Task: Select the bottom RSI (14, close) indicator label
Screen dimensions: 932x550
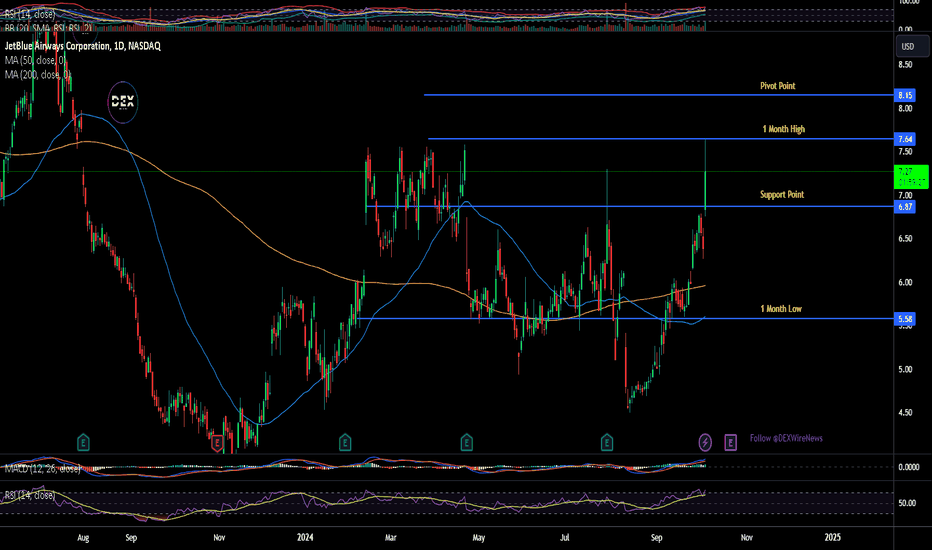Action: pyautogui.click(x=30, y=495)
